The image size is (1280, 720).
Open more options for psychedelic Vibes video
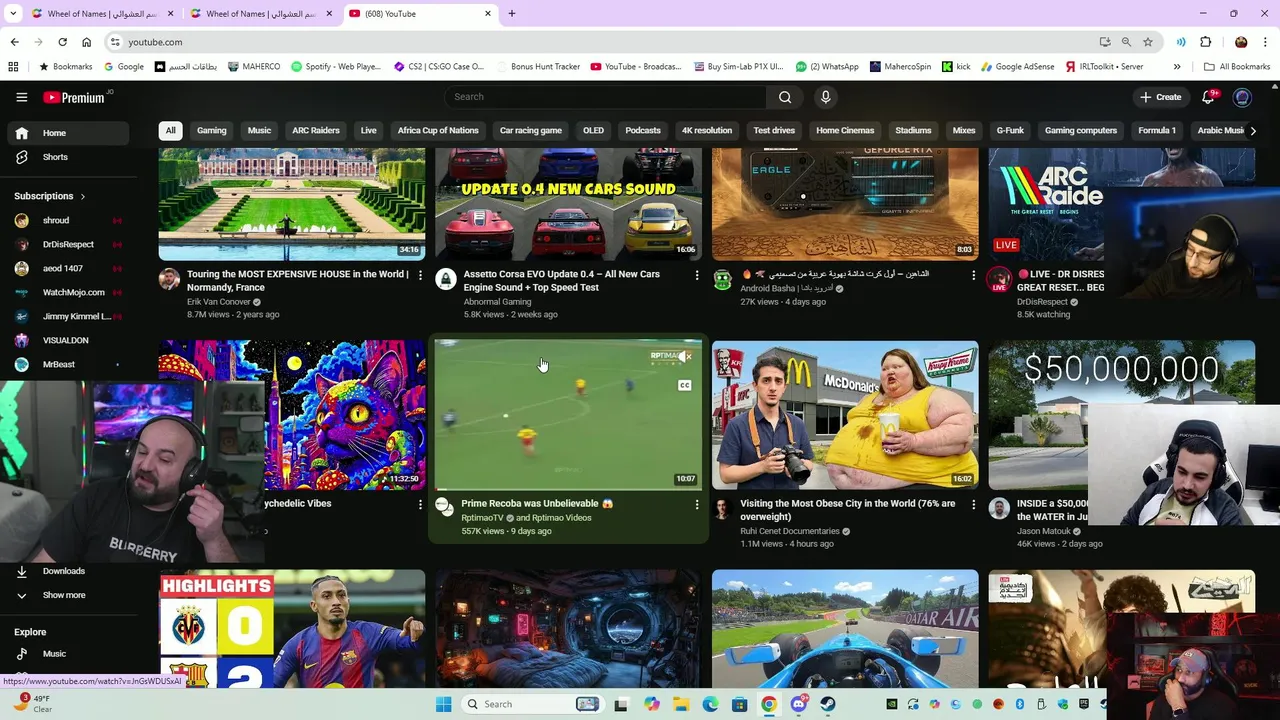pos(420,505)
